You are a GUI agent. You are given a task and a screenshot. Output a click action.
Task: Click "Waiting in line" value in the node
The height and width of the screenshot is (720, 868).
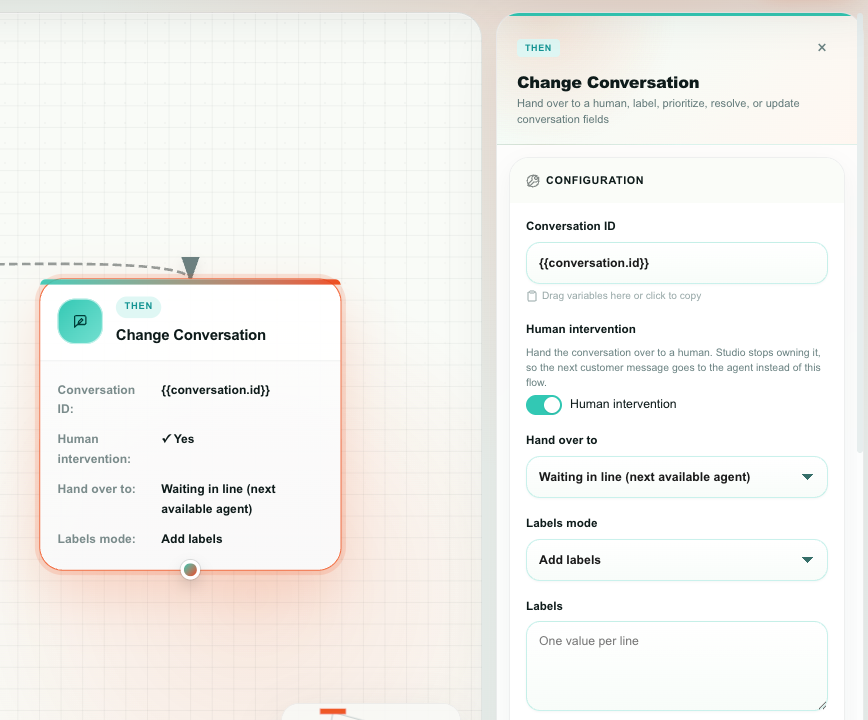click(x=218, y=499)
